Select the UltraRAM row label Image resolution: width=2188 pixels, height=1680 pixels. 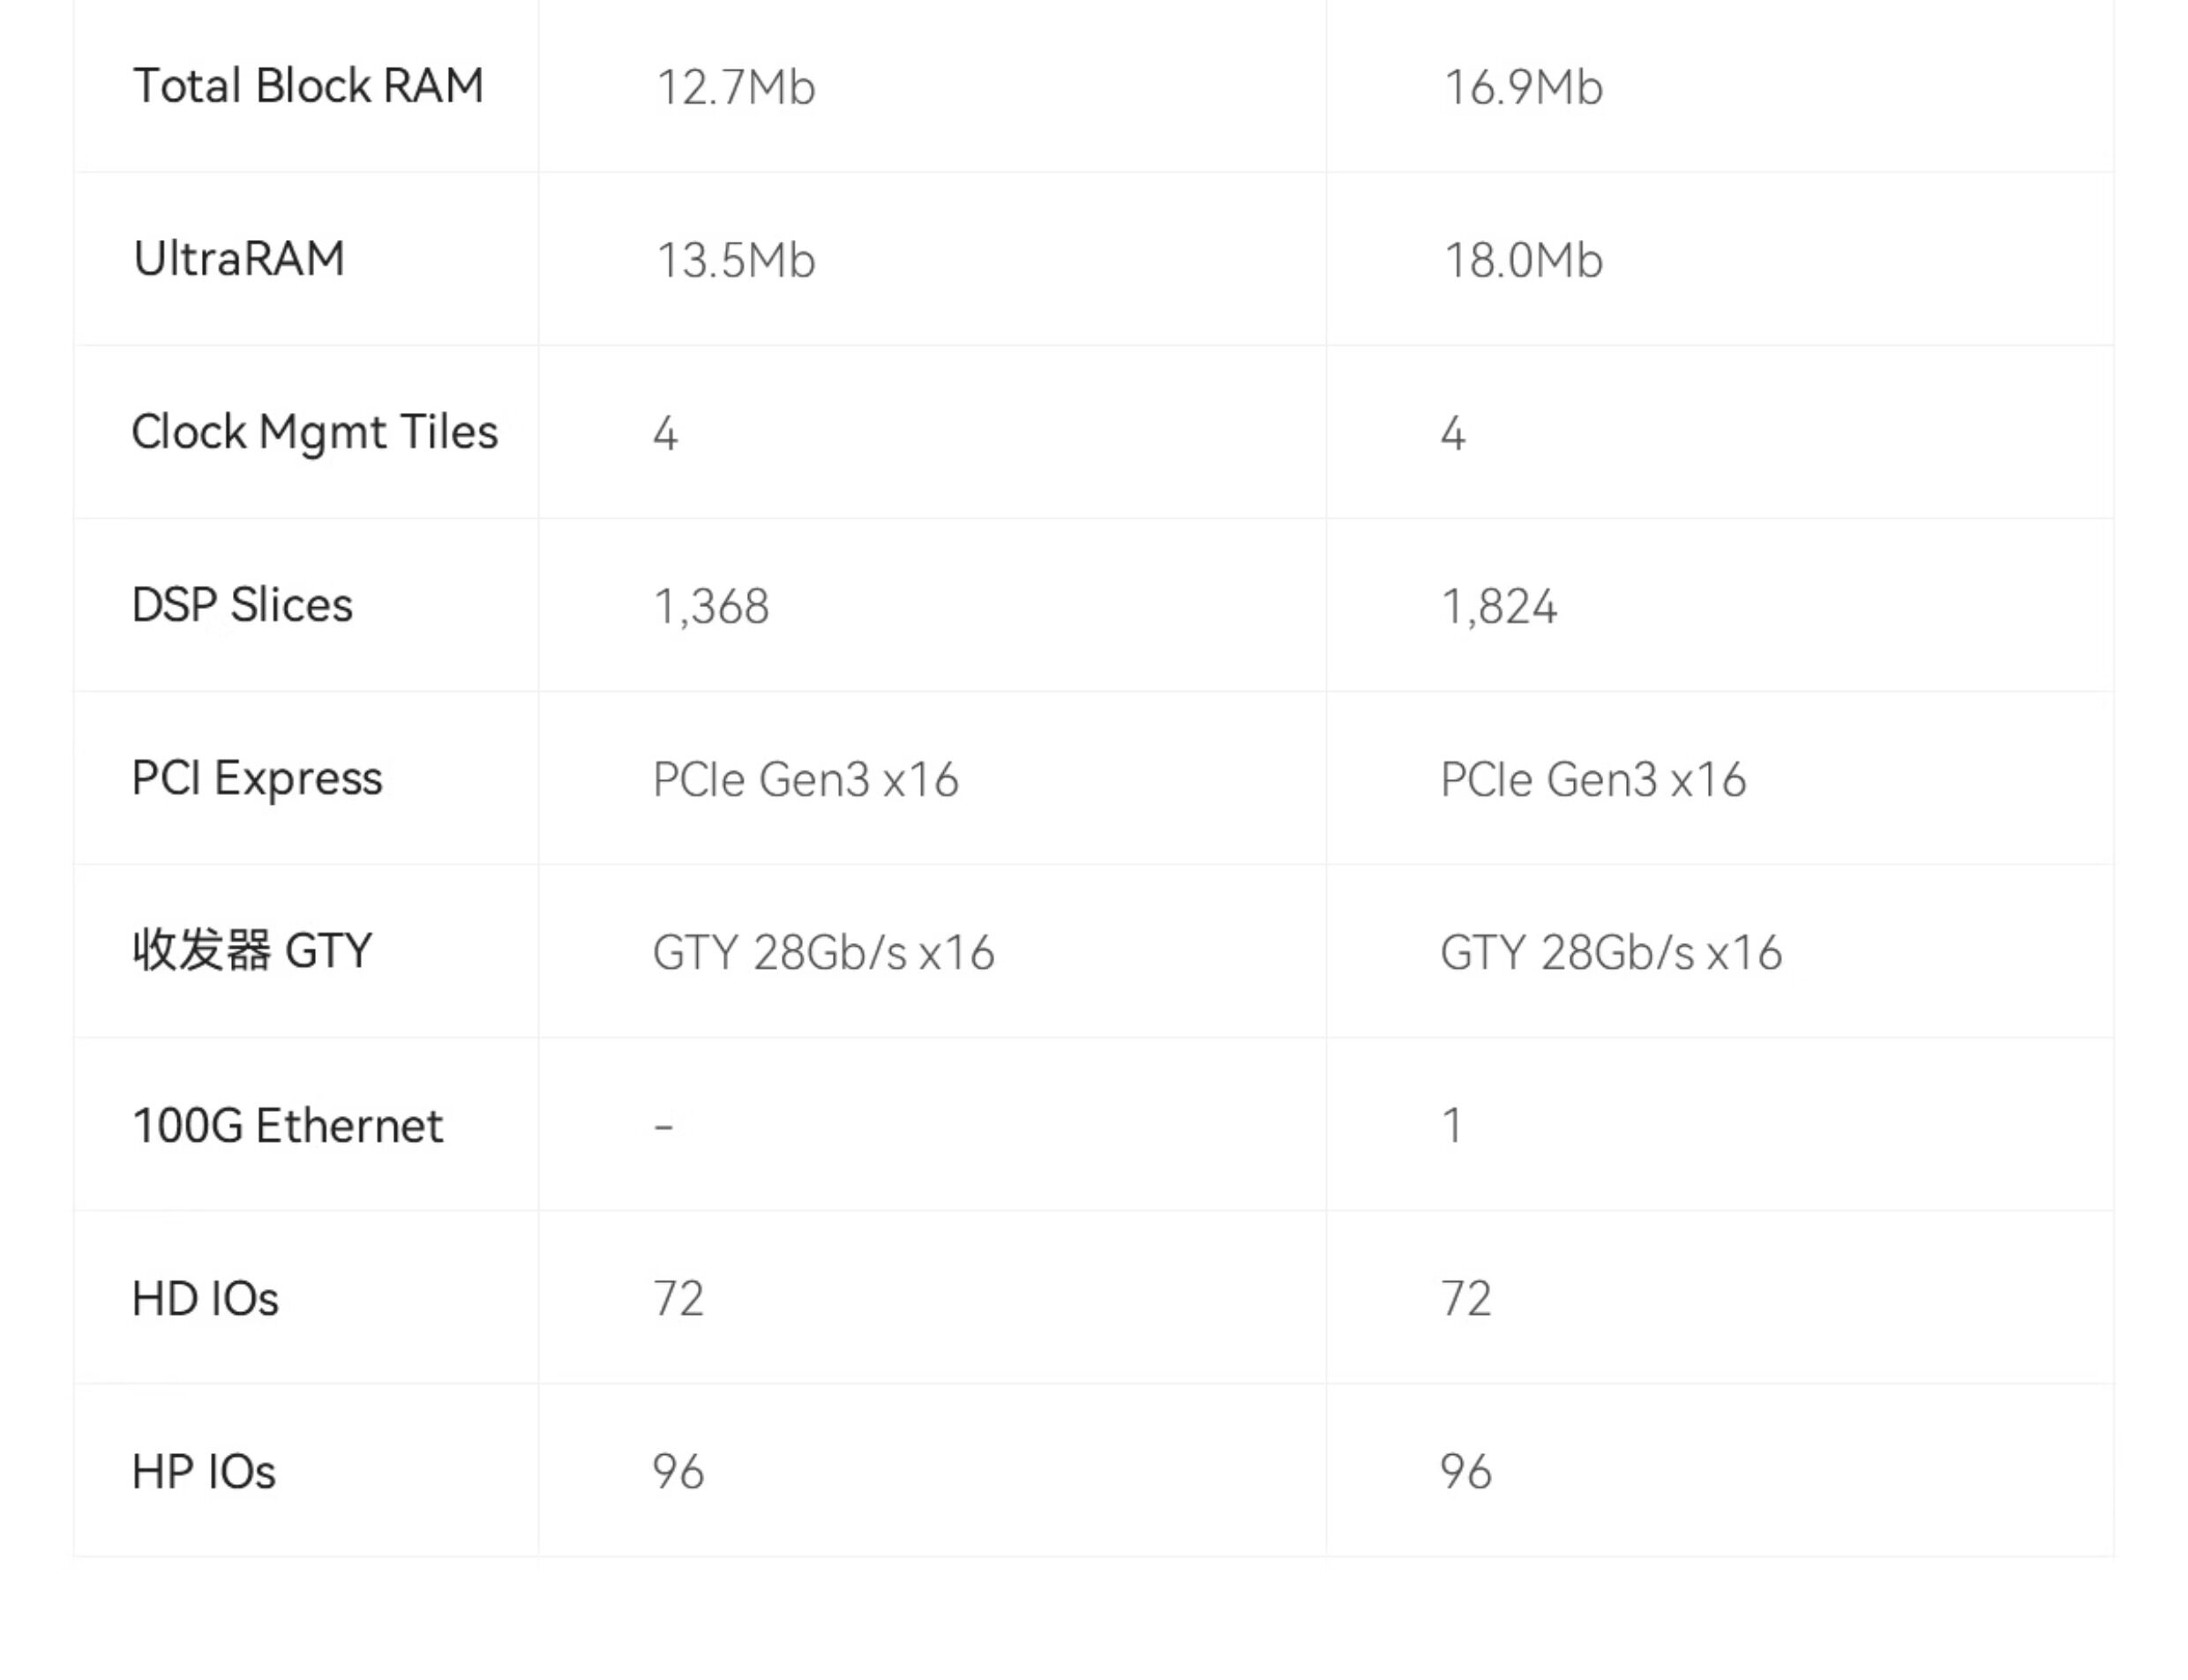click(x=239, y=259)
